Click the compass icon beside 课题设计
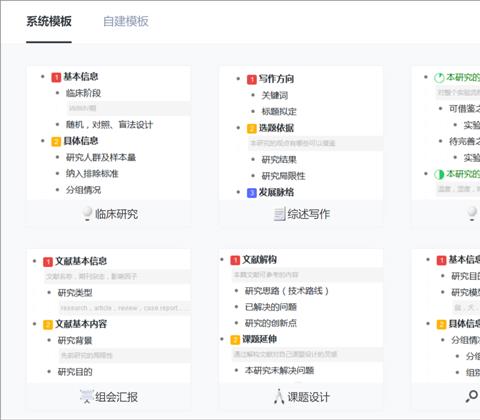The image size is (480, 420). (x=279, y=397)
